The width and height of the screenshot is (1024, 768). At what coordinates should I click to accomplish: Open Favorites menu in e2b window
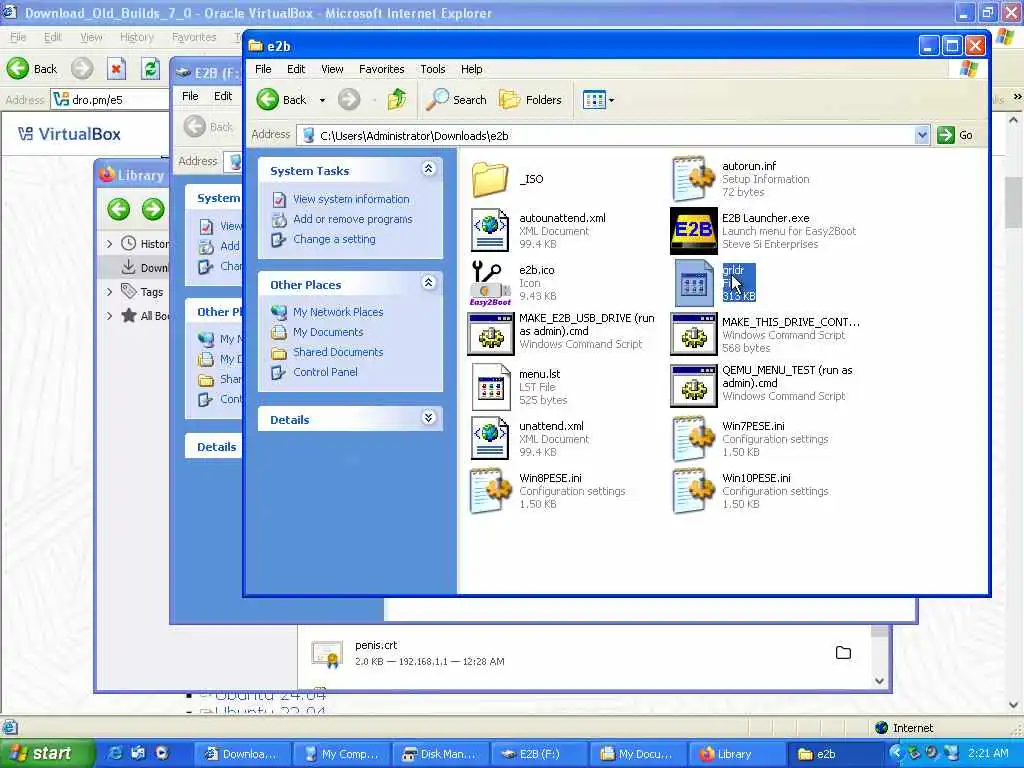(381, 69)
